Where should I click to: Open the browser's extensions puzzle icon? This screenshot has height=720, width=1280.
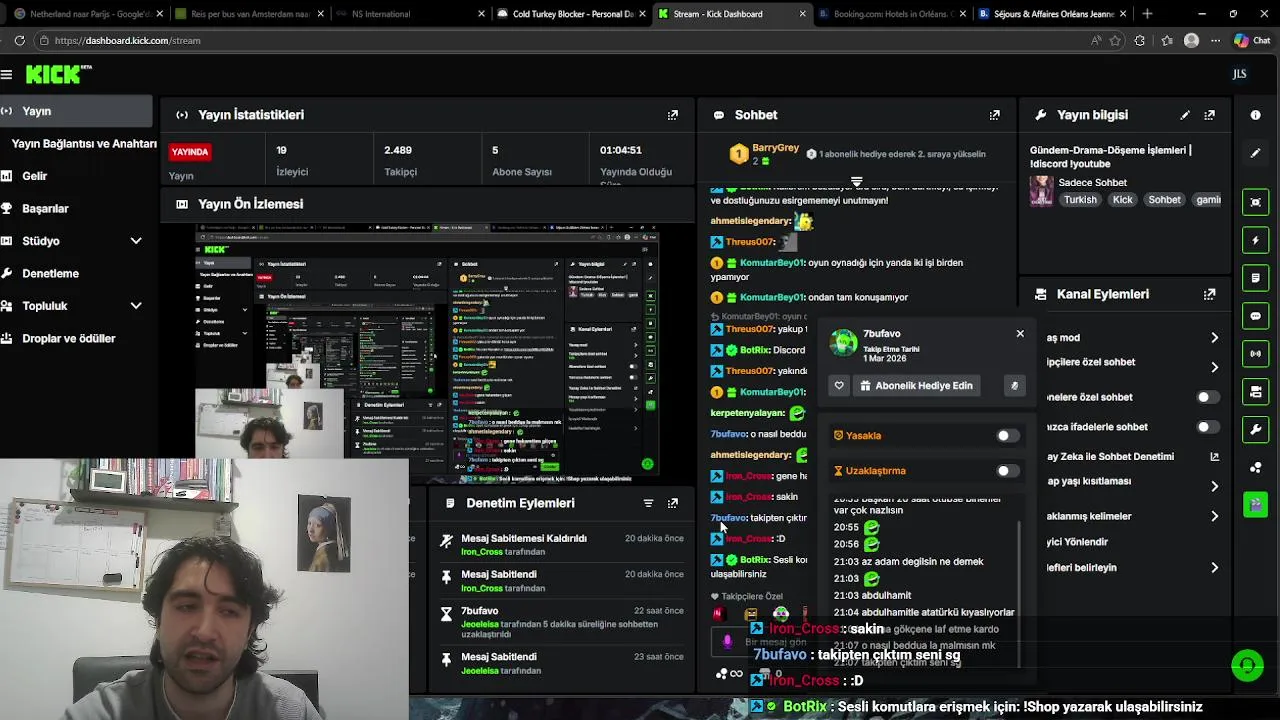(1140, 41)
